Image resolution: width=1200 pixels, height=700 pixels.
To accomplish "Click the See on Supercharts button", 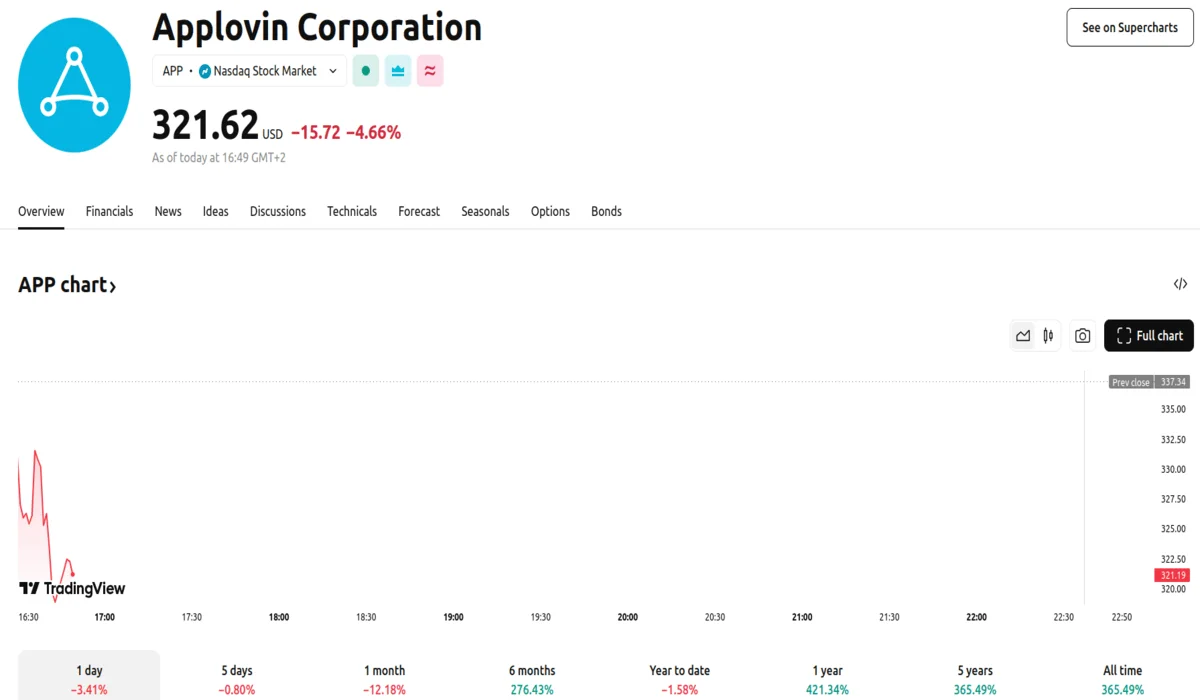I will click(1130, 28).
